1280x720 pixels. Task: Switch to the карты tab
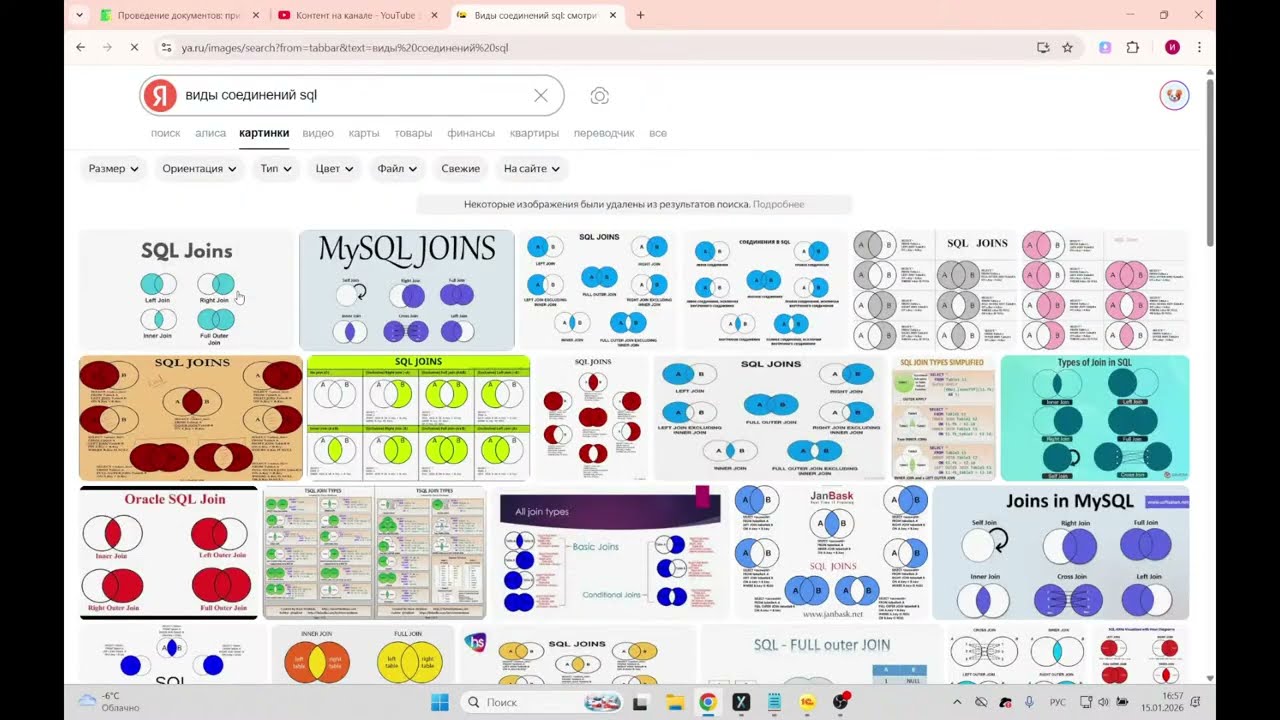point(364,133)
